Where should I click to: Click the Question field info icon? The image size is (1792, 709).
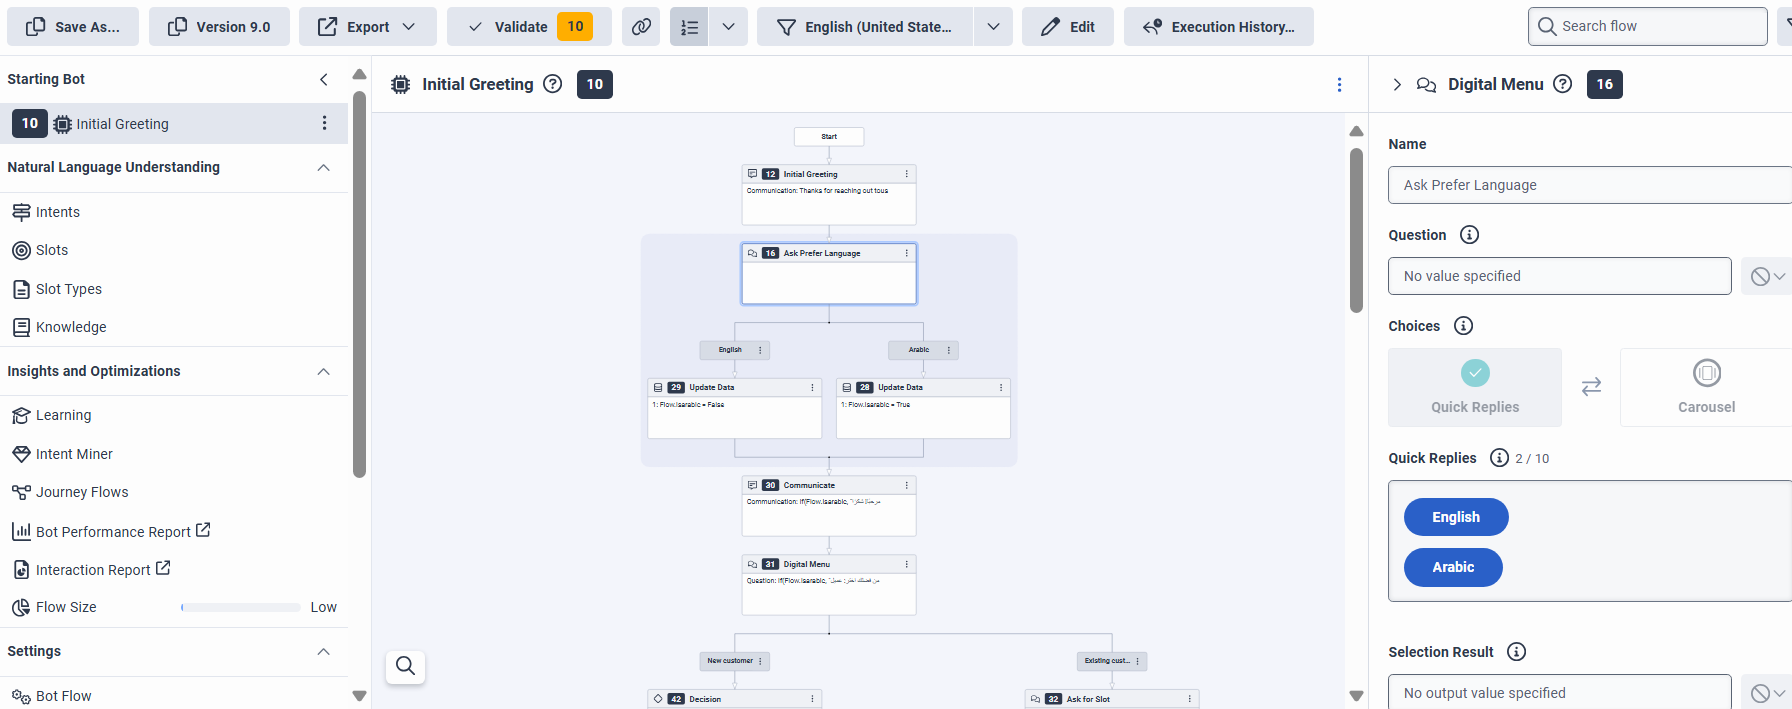tap(1469, 235)
